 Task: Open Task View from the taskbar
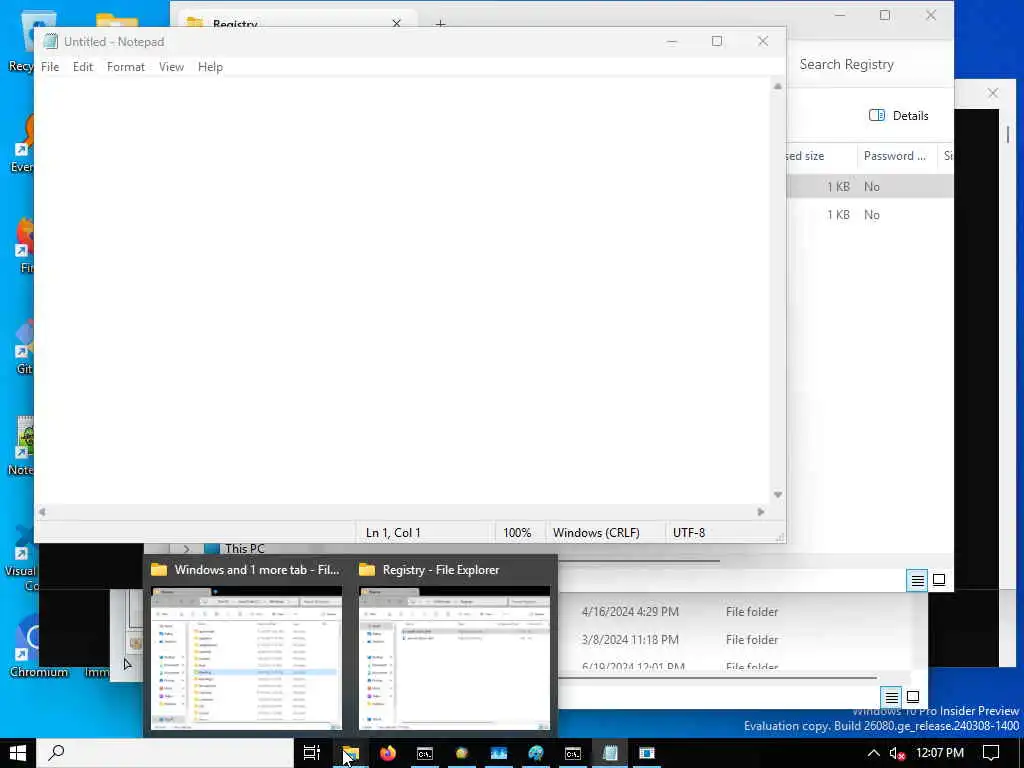click(312, 753)
